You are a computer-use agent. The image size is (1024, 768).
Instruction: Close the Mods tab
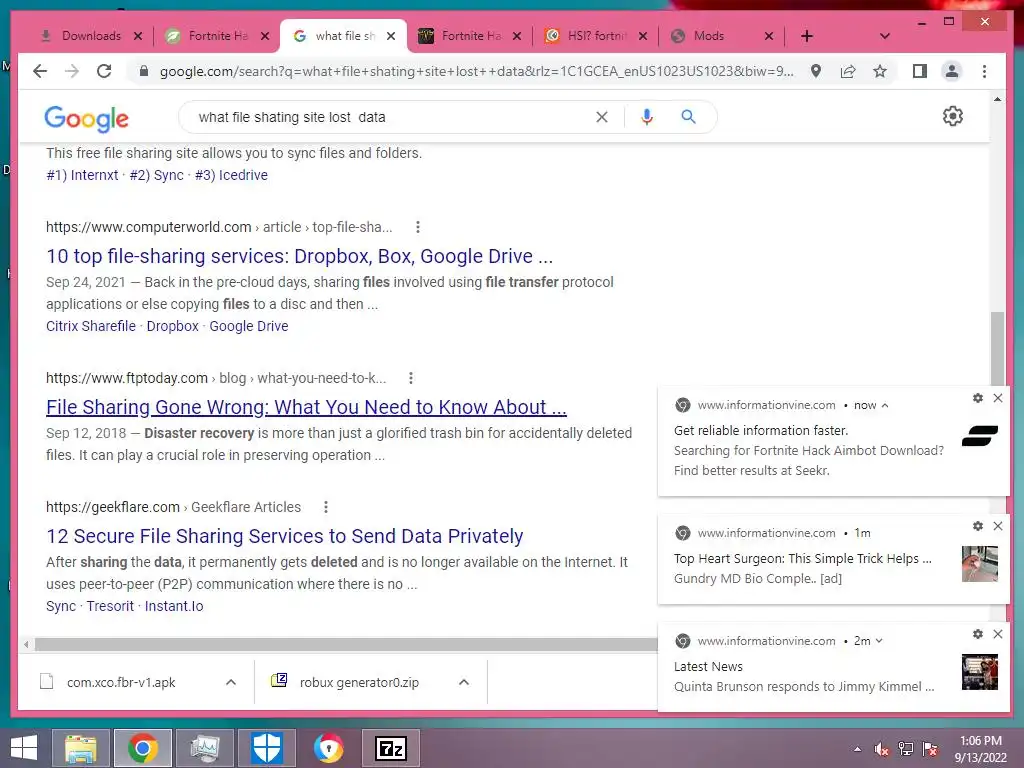pos(769,36)
